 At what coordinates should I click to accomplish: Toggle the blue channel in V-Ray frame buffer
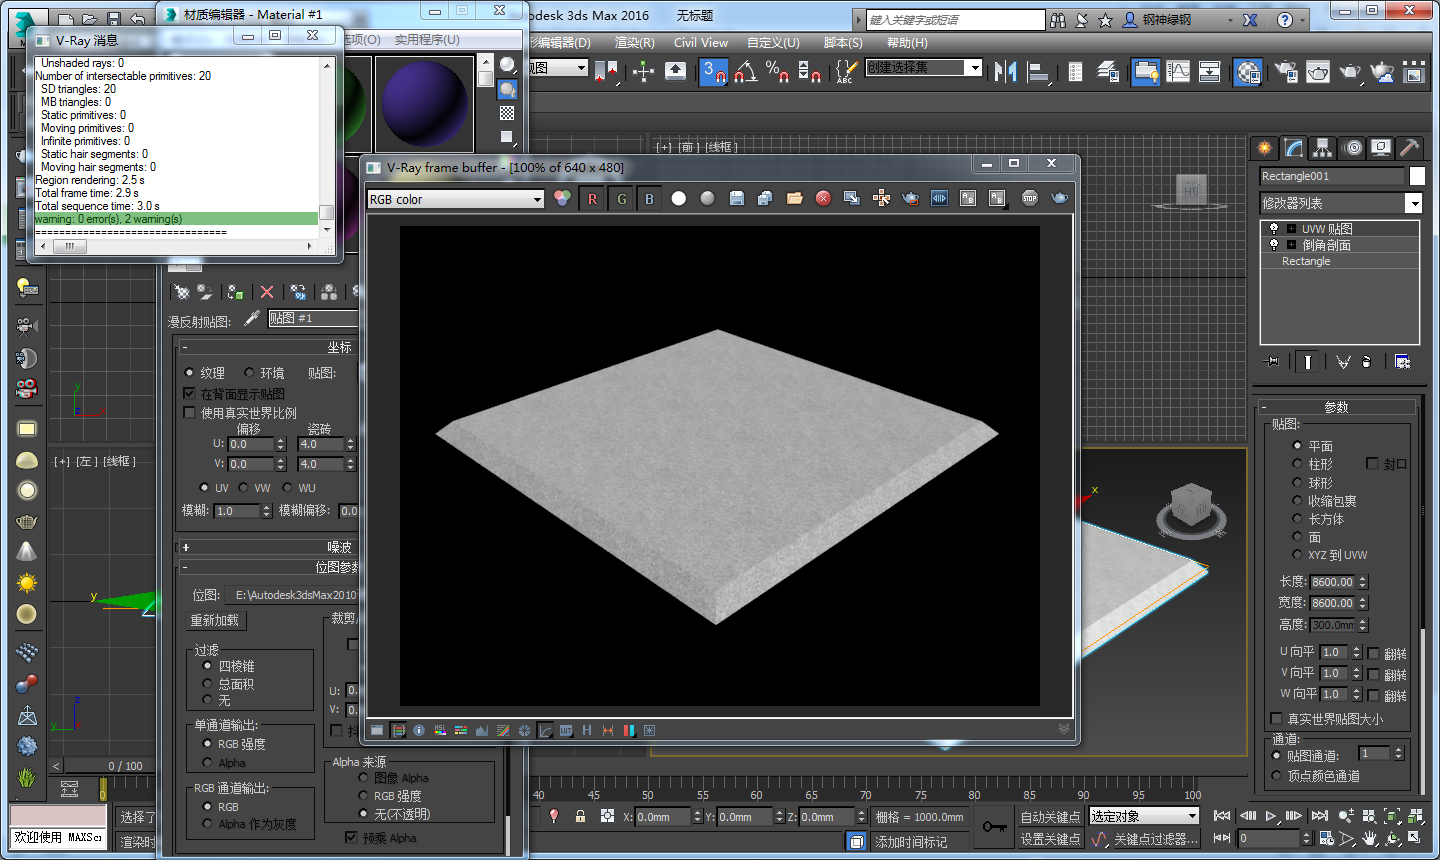[x=649, y=199]
